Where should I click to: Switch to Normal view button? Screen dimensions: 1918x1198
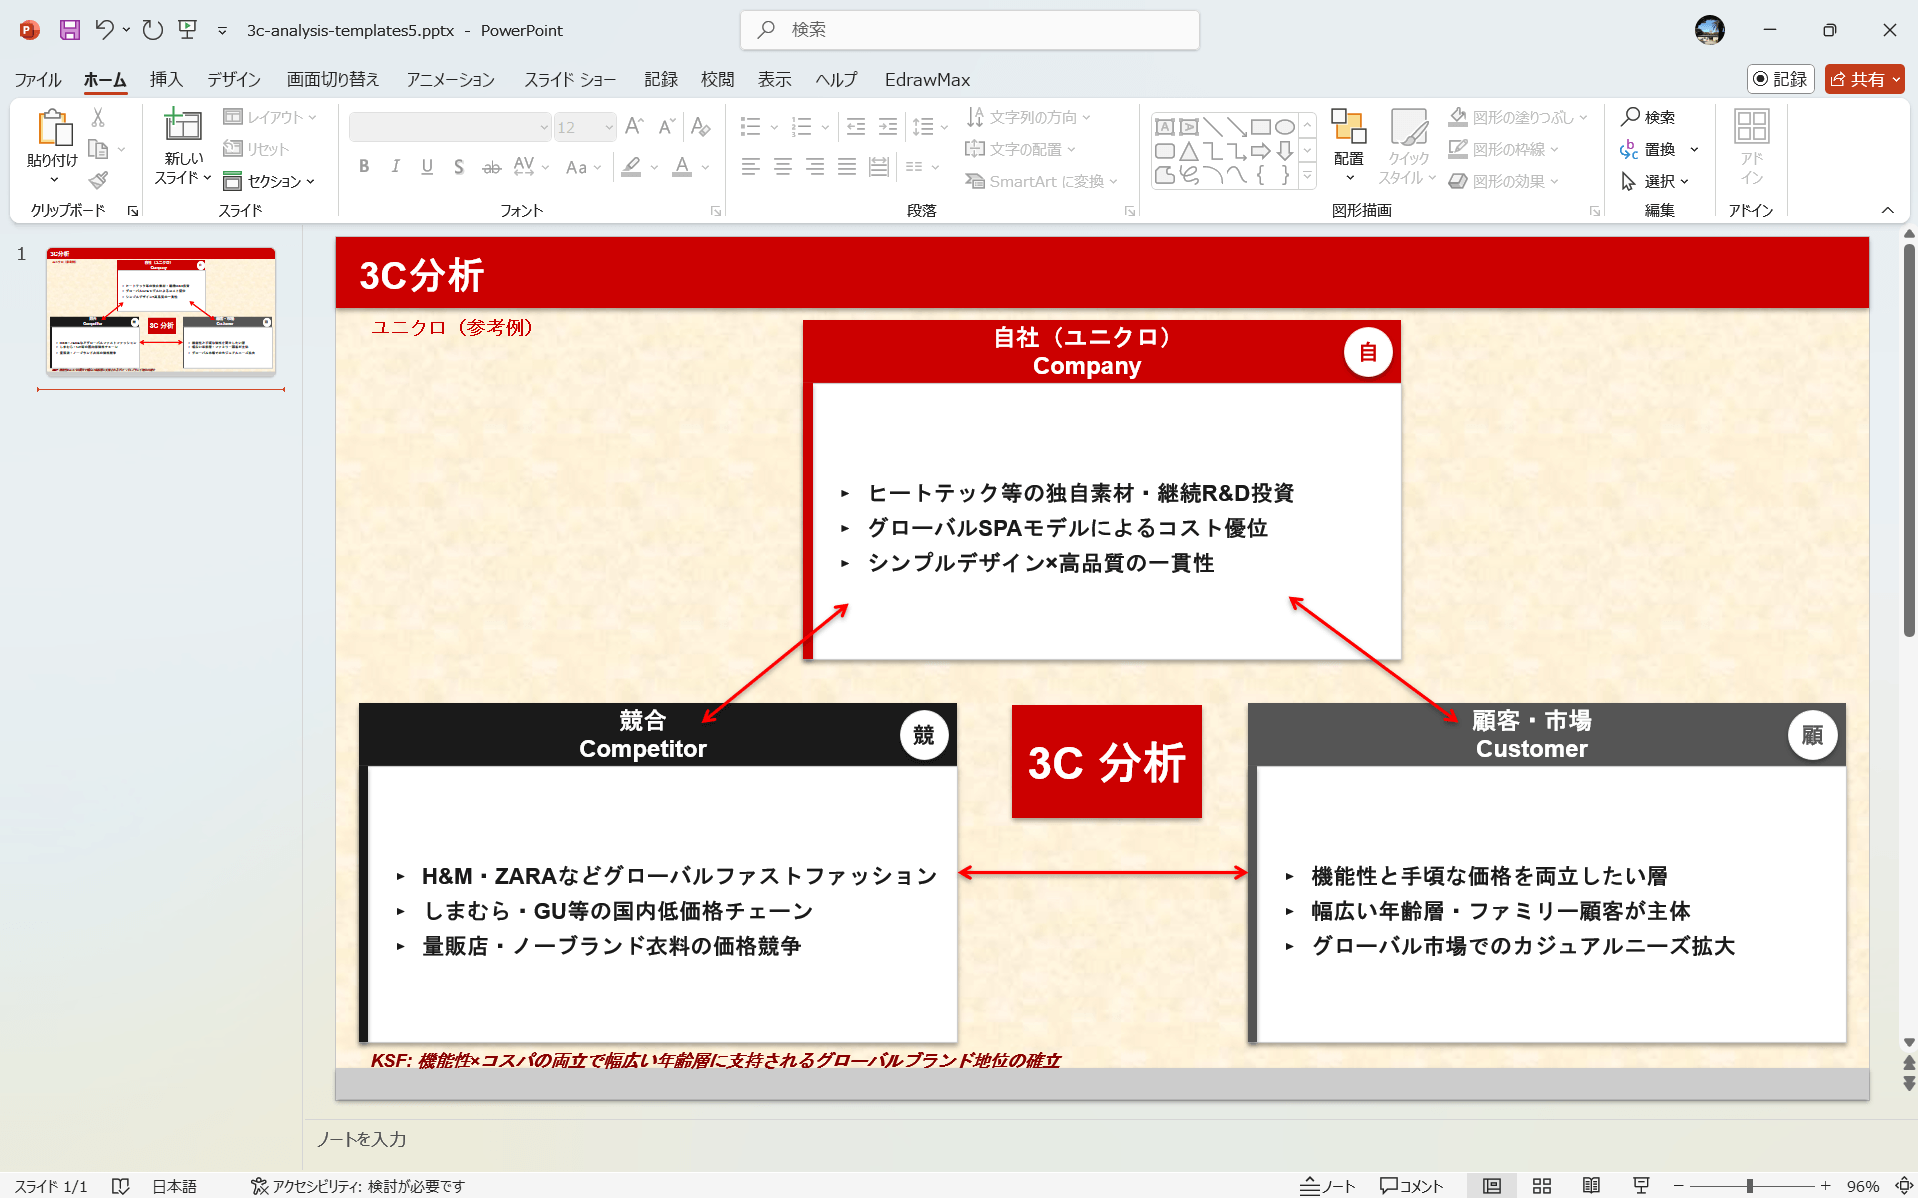click(1492, 1186)
